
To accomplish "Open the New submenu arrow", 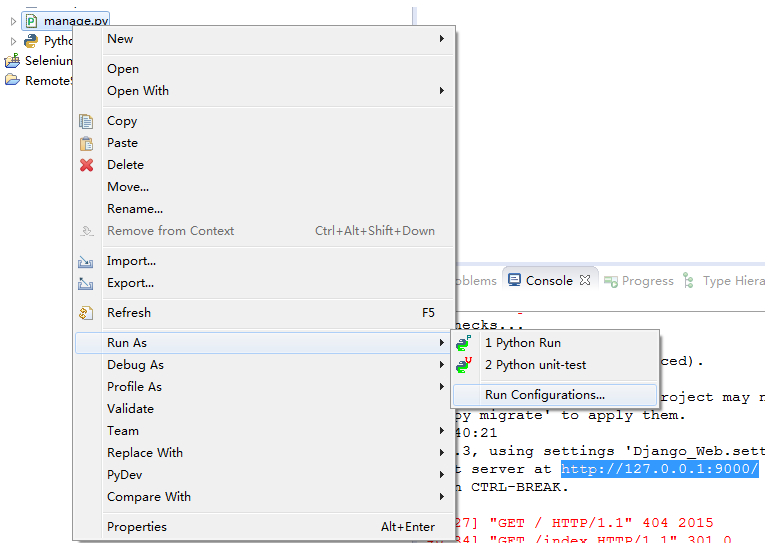I will tap(442, 38).
